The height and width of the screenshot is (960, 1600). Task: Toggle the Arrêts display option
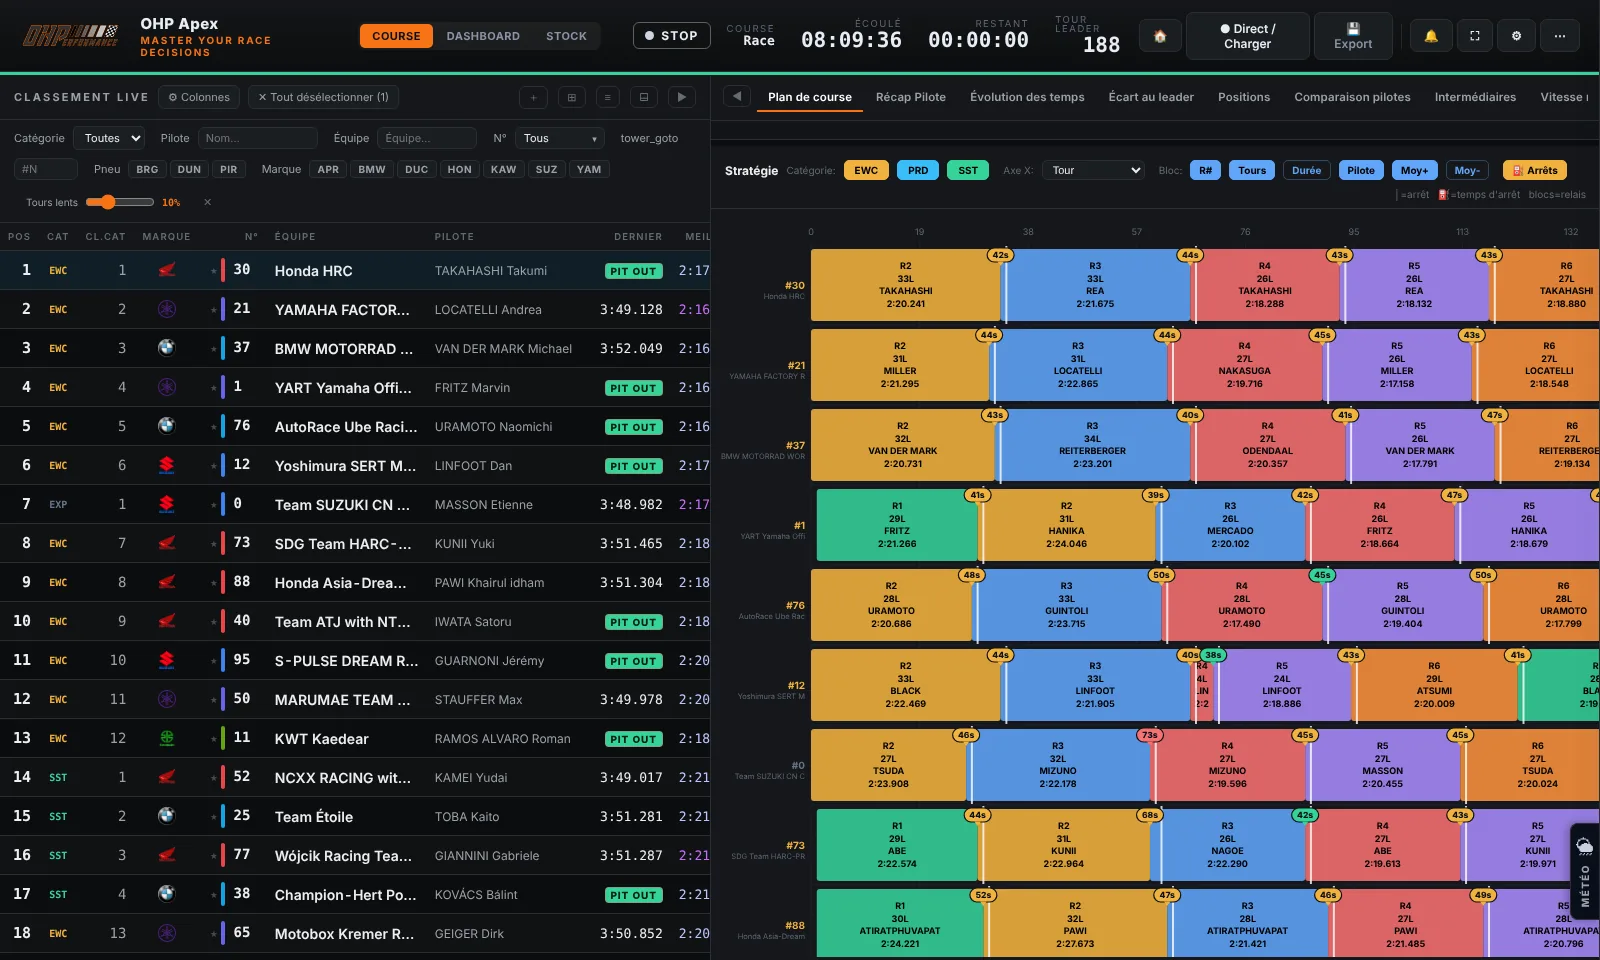click(x=1535, y=170)
